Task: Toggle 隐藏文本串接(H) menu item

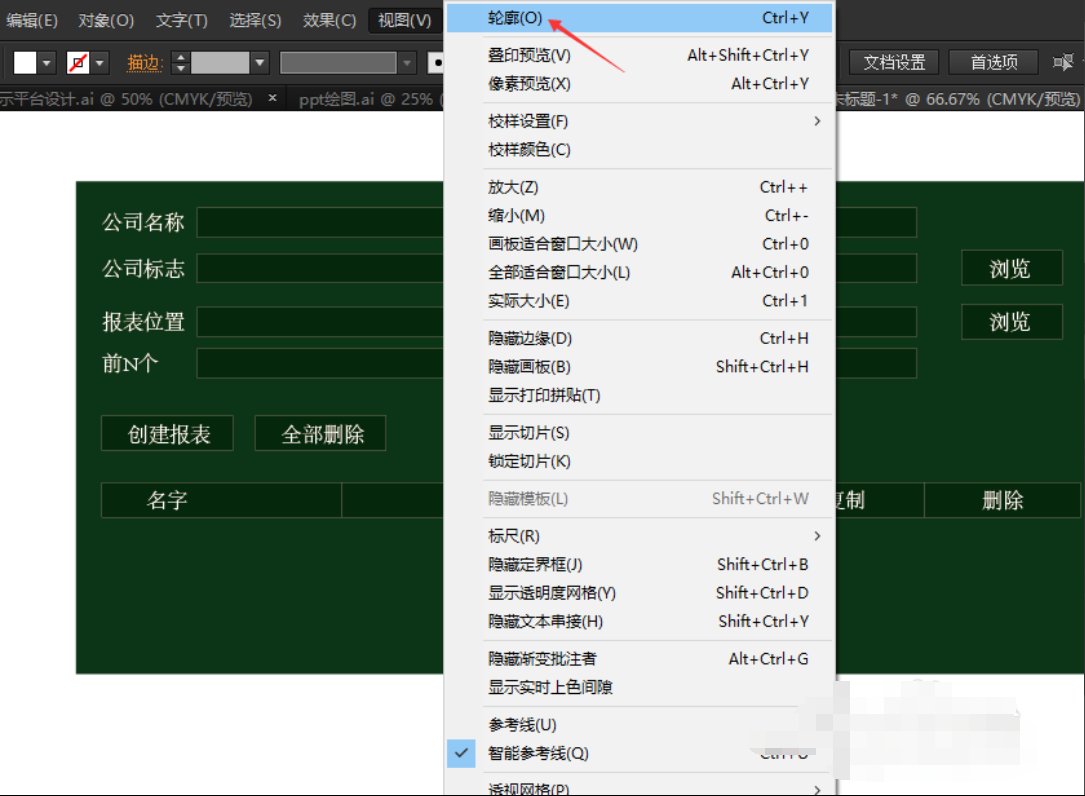Action: (639, 622)
